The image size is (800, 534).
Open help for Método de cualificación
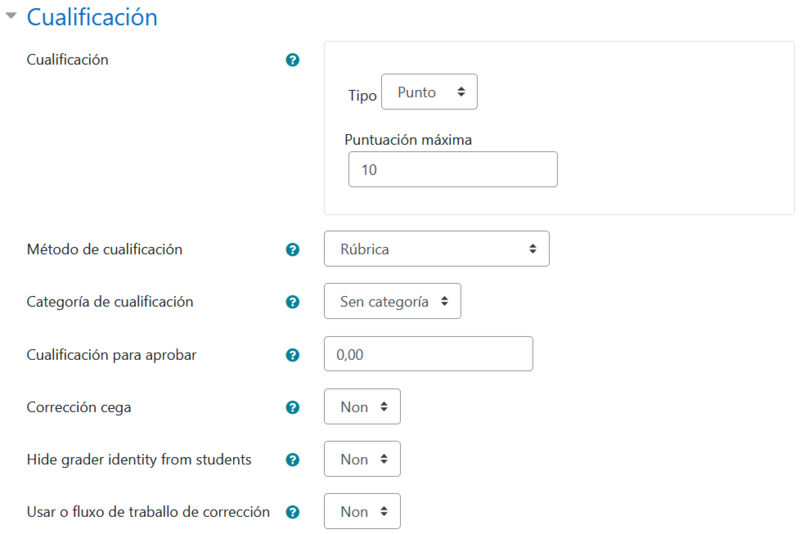[x=292, y=250]
